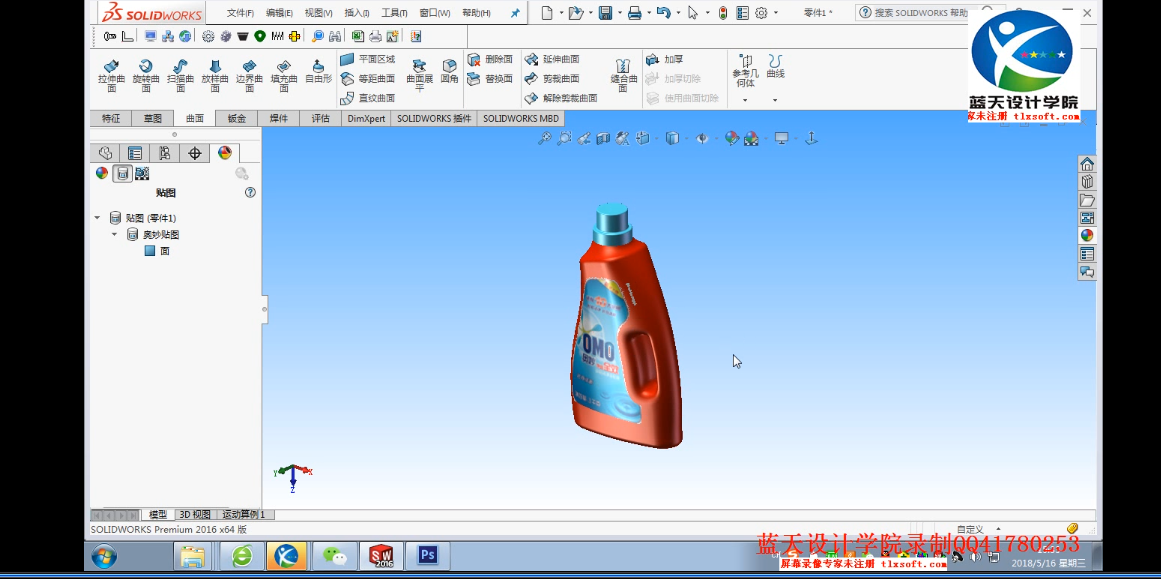Click Zoom to Fit in view toolbar
Screen dimensions: 1161x579
(x=544, y=138)
